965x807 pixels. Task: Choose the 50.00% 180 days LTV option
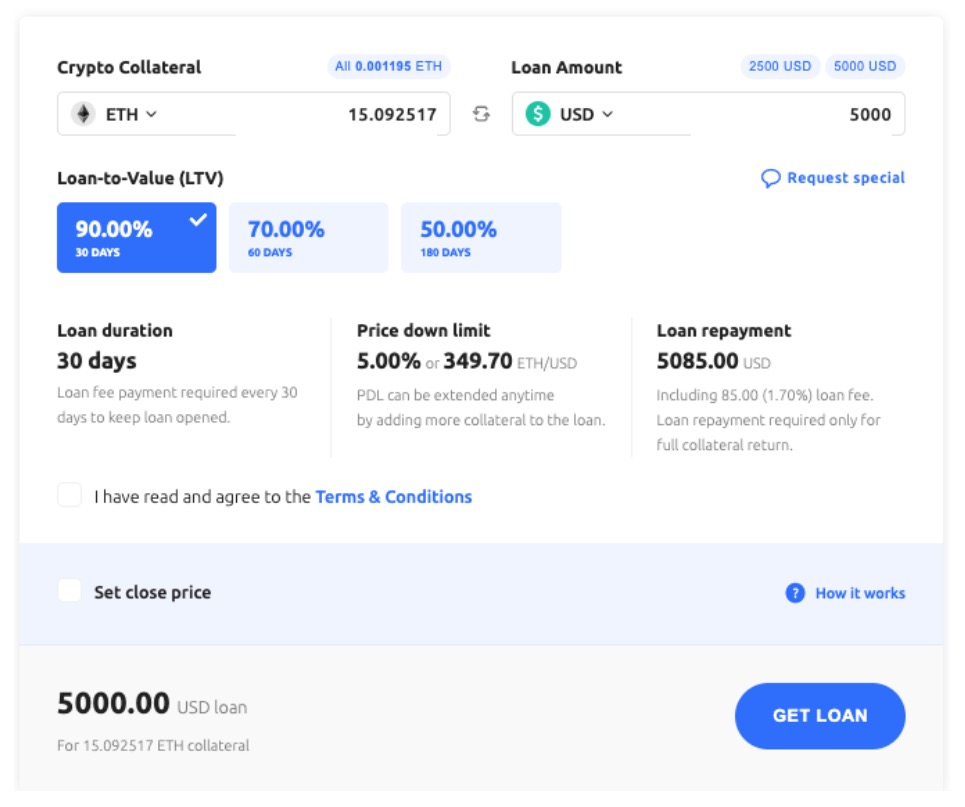[x=480, y=238]
